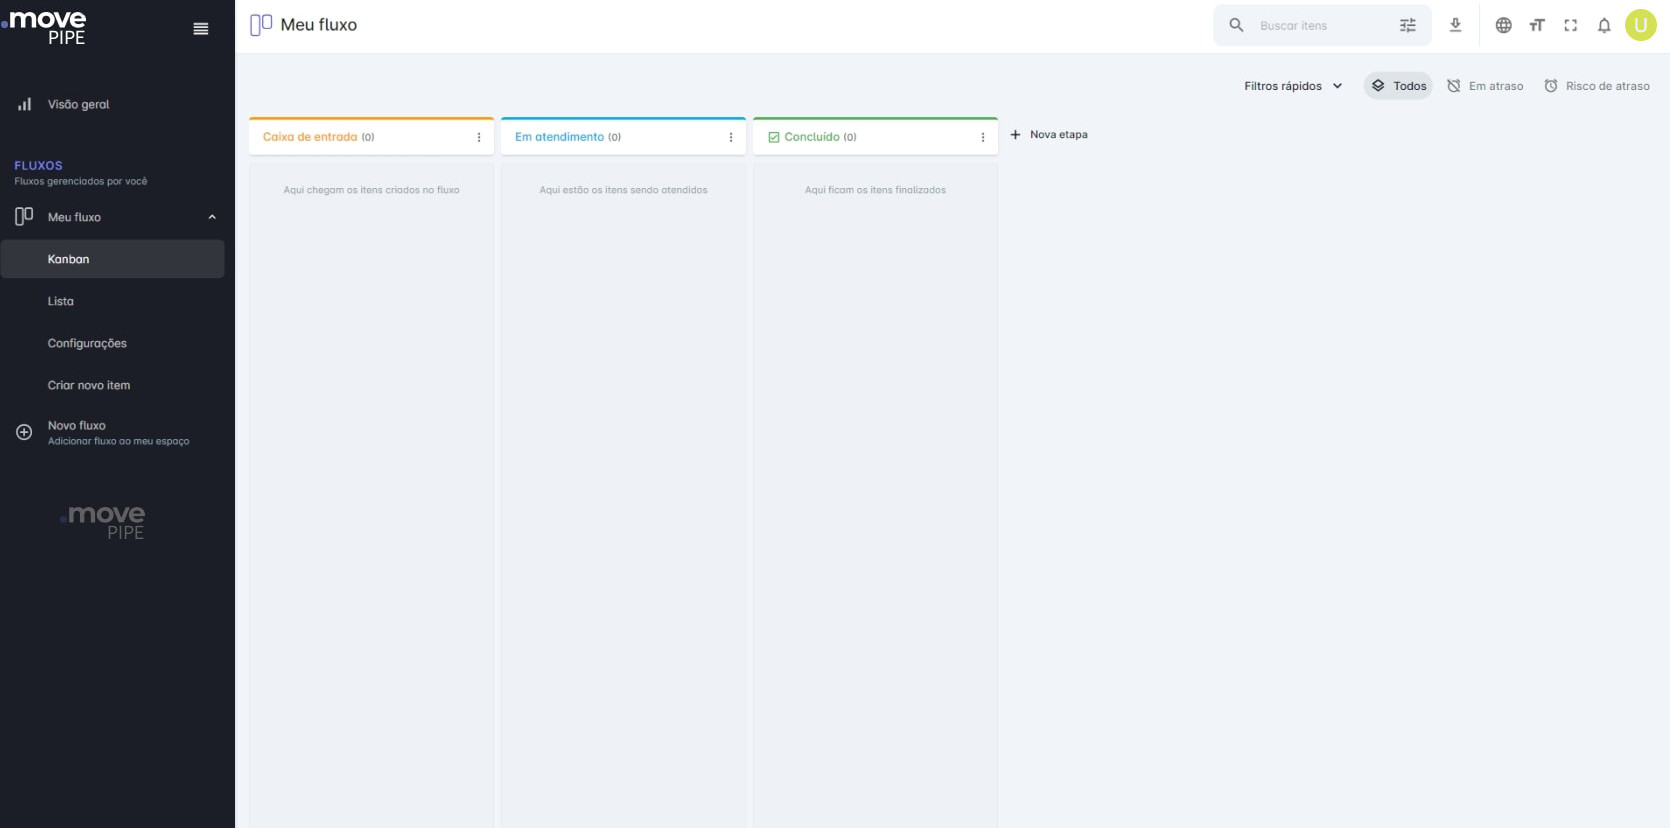Toggle fullscreen mode icon
Screen dimensions: 1670x828
pyautogui.click(x=1571, y=25)
